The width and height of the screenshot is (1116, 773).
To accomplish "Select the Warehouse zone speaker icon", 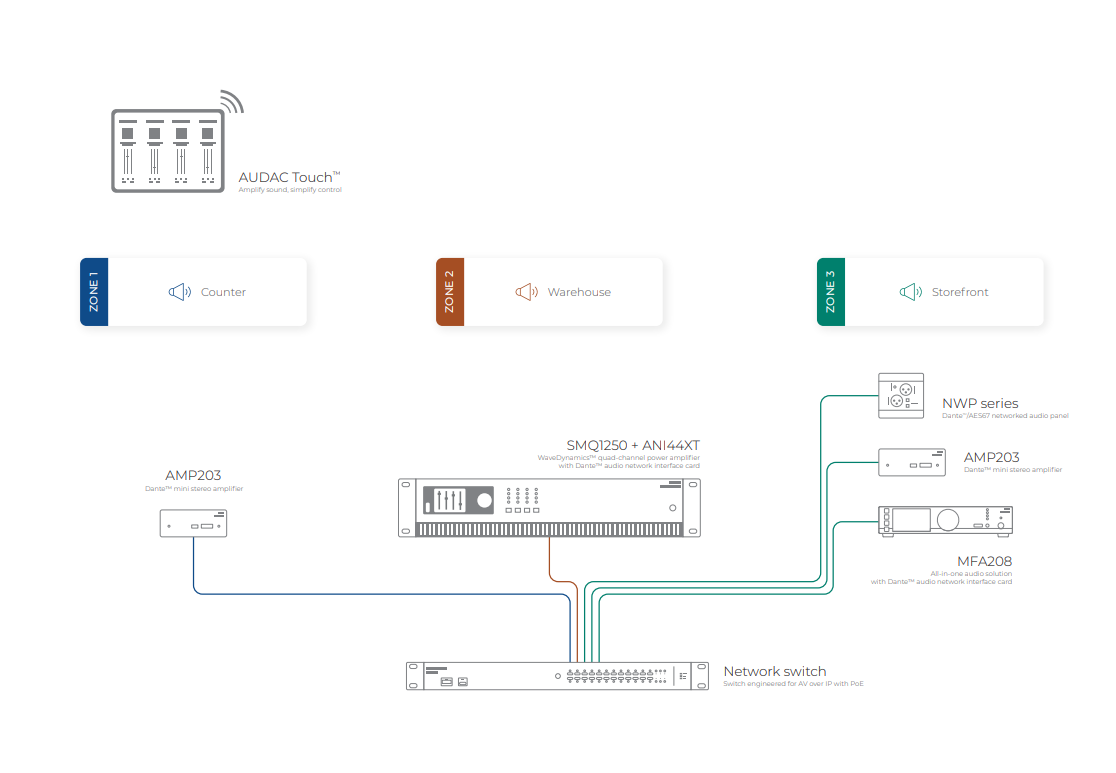I will pyautogui.click(x=527, y=292).
